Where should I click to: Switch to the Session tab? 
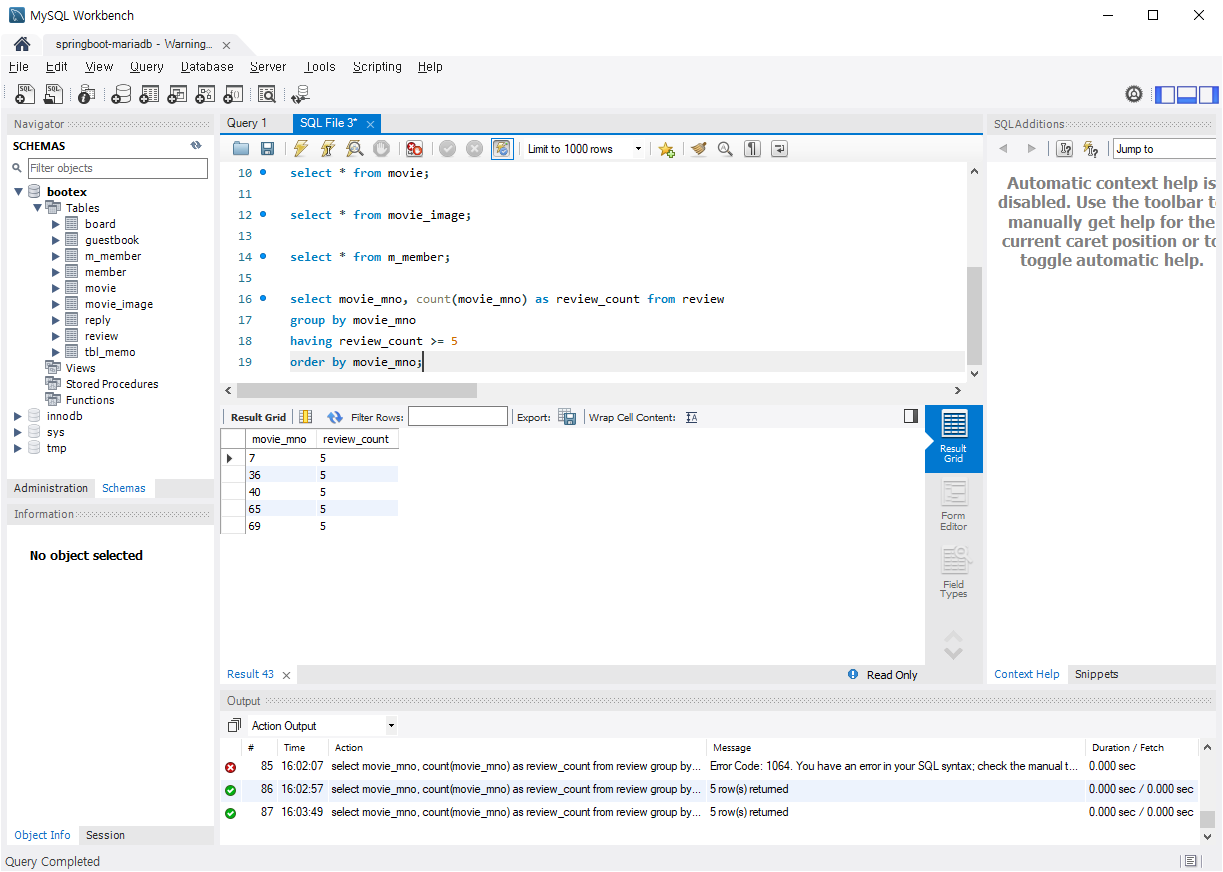[105, 835]
